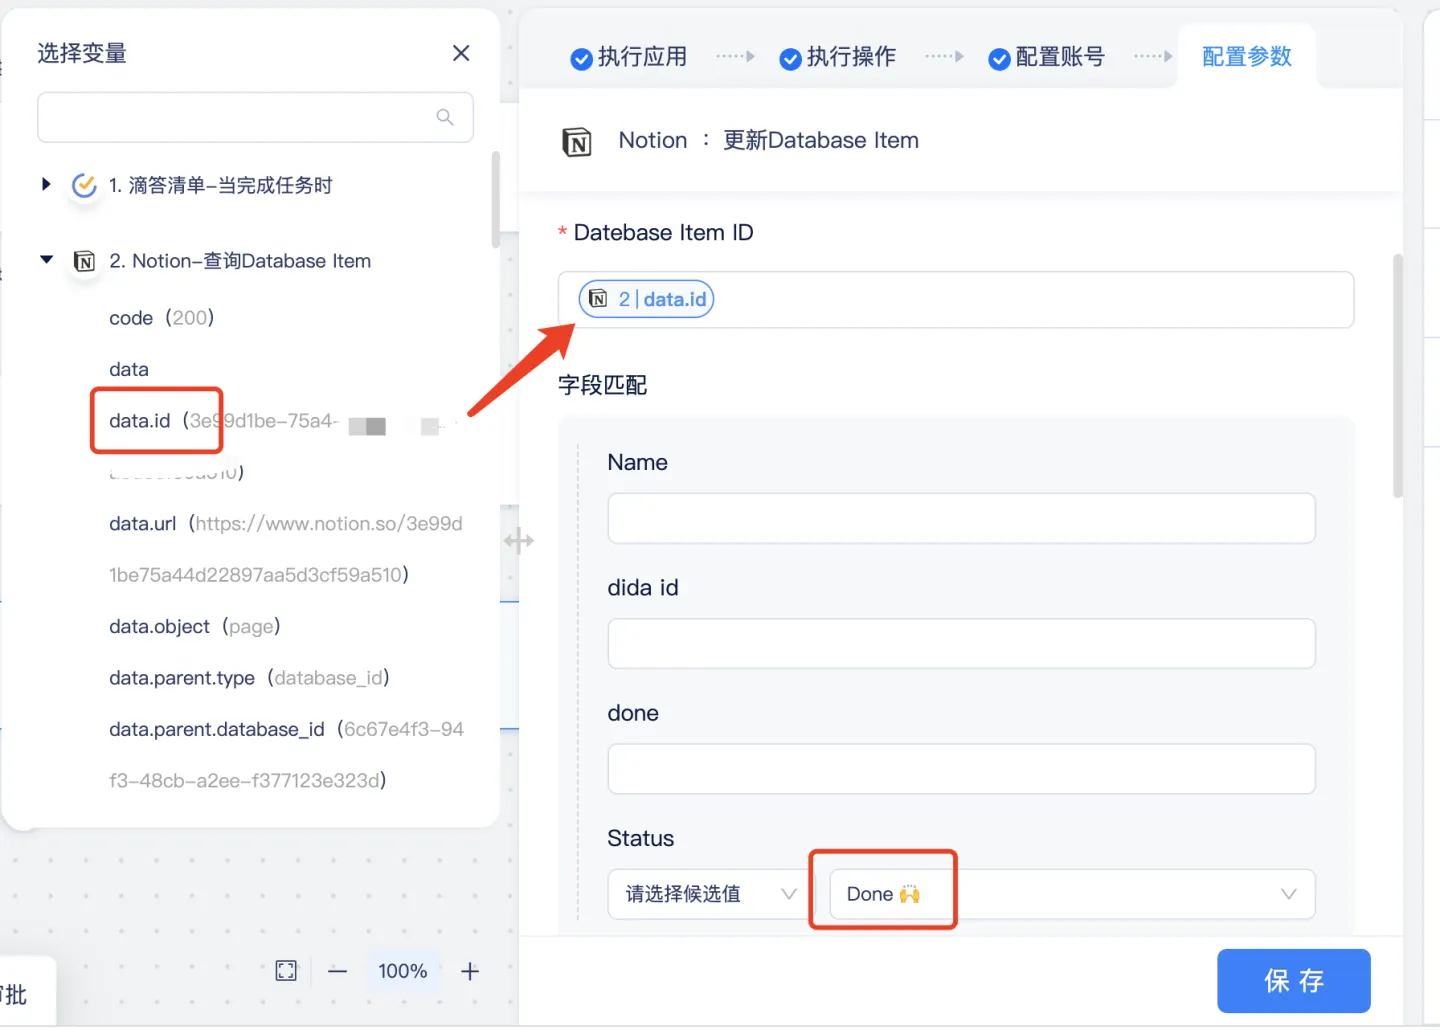Viewport: 1440px width, 1030px height.
Task: Select Notion-查询Database Item step
Action: point(240,261)
